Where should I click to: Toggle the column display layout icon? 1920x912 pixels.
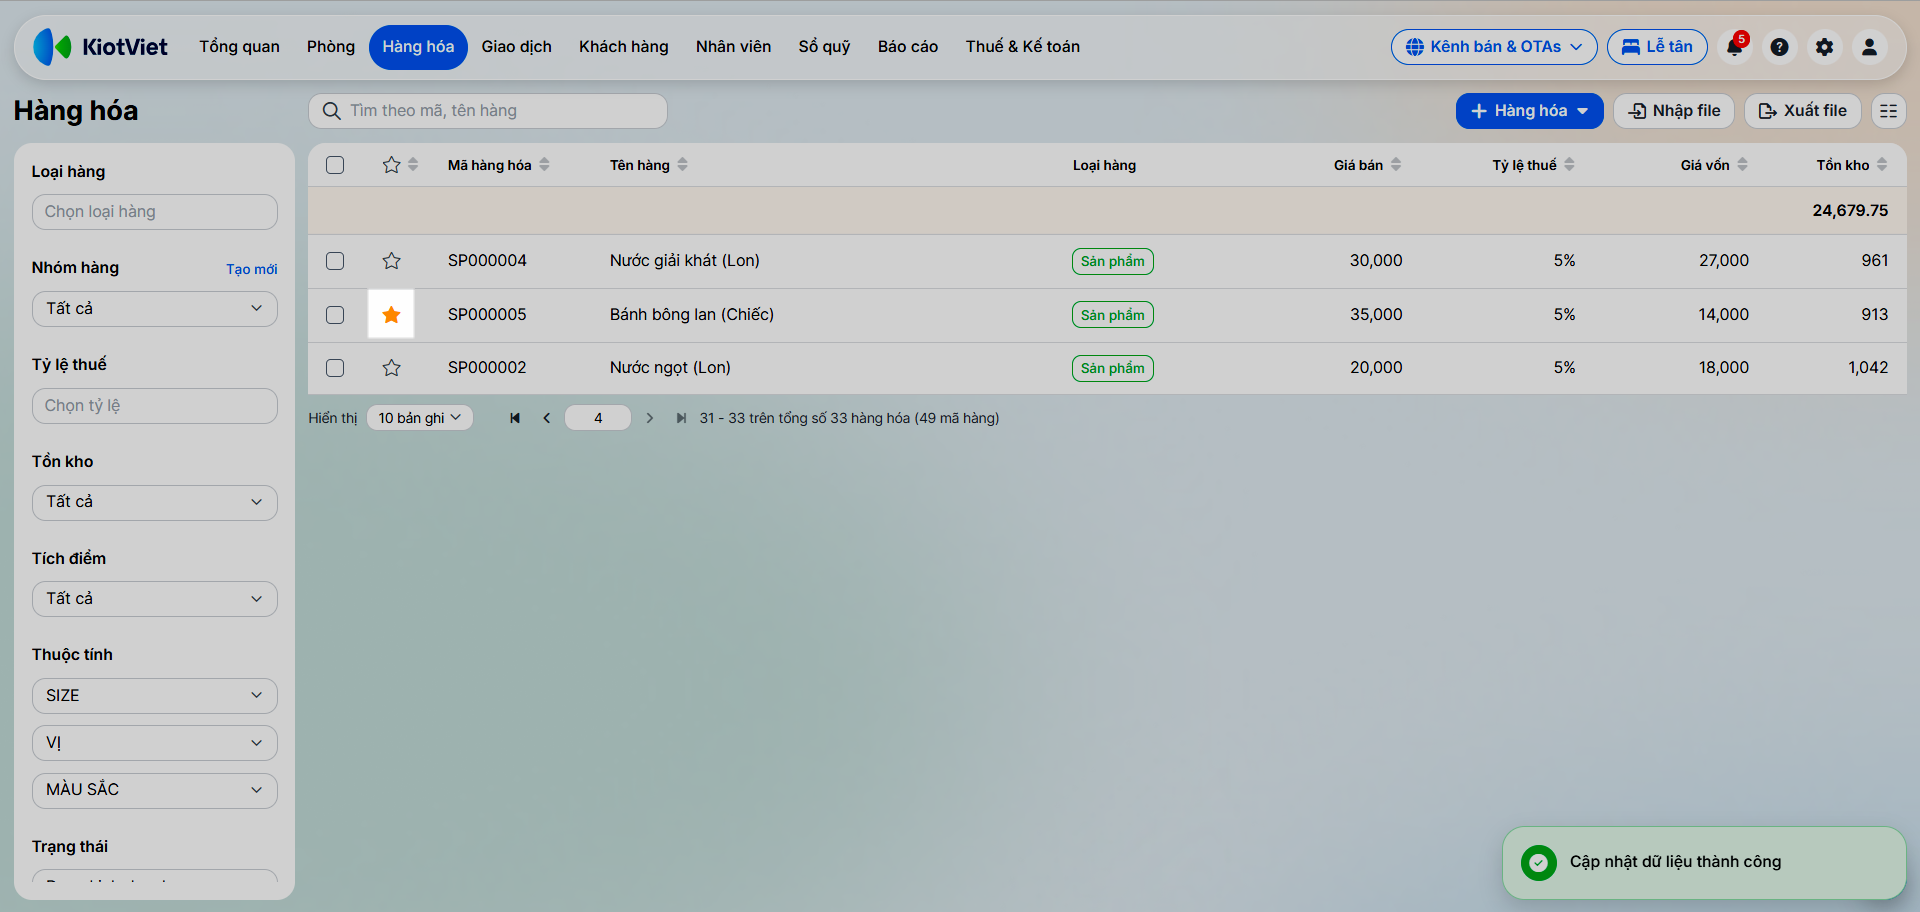click(1888, 111)
